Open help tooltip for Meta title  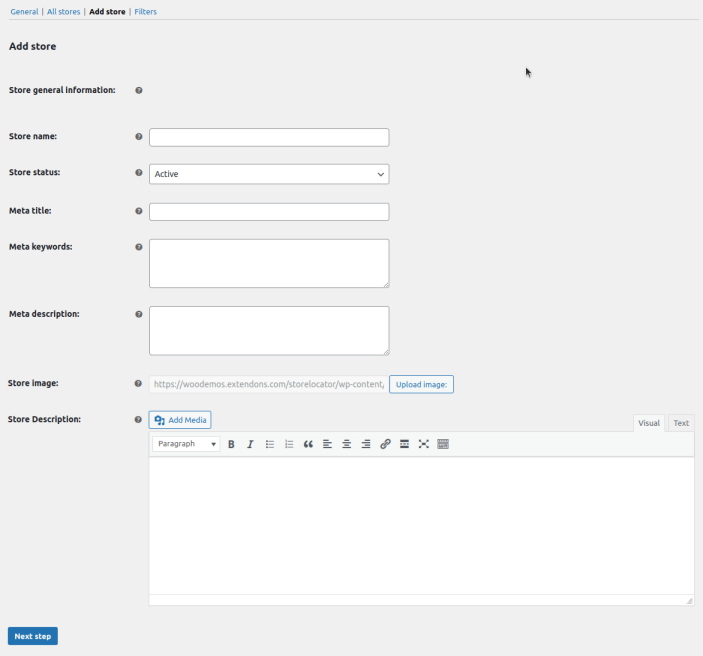[x=139, y=211]
